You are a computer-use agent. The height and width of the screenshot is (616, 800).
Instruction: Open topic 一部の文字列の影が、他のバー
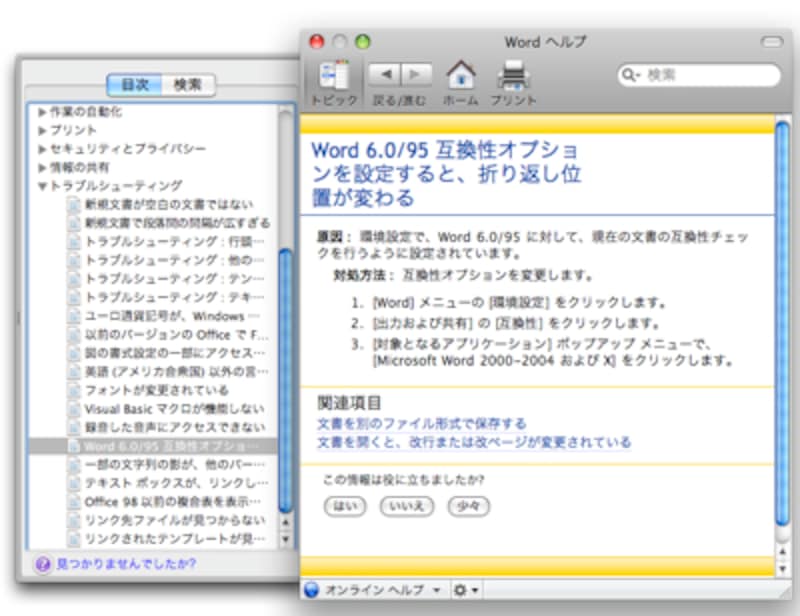(175, 464)
